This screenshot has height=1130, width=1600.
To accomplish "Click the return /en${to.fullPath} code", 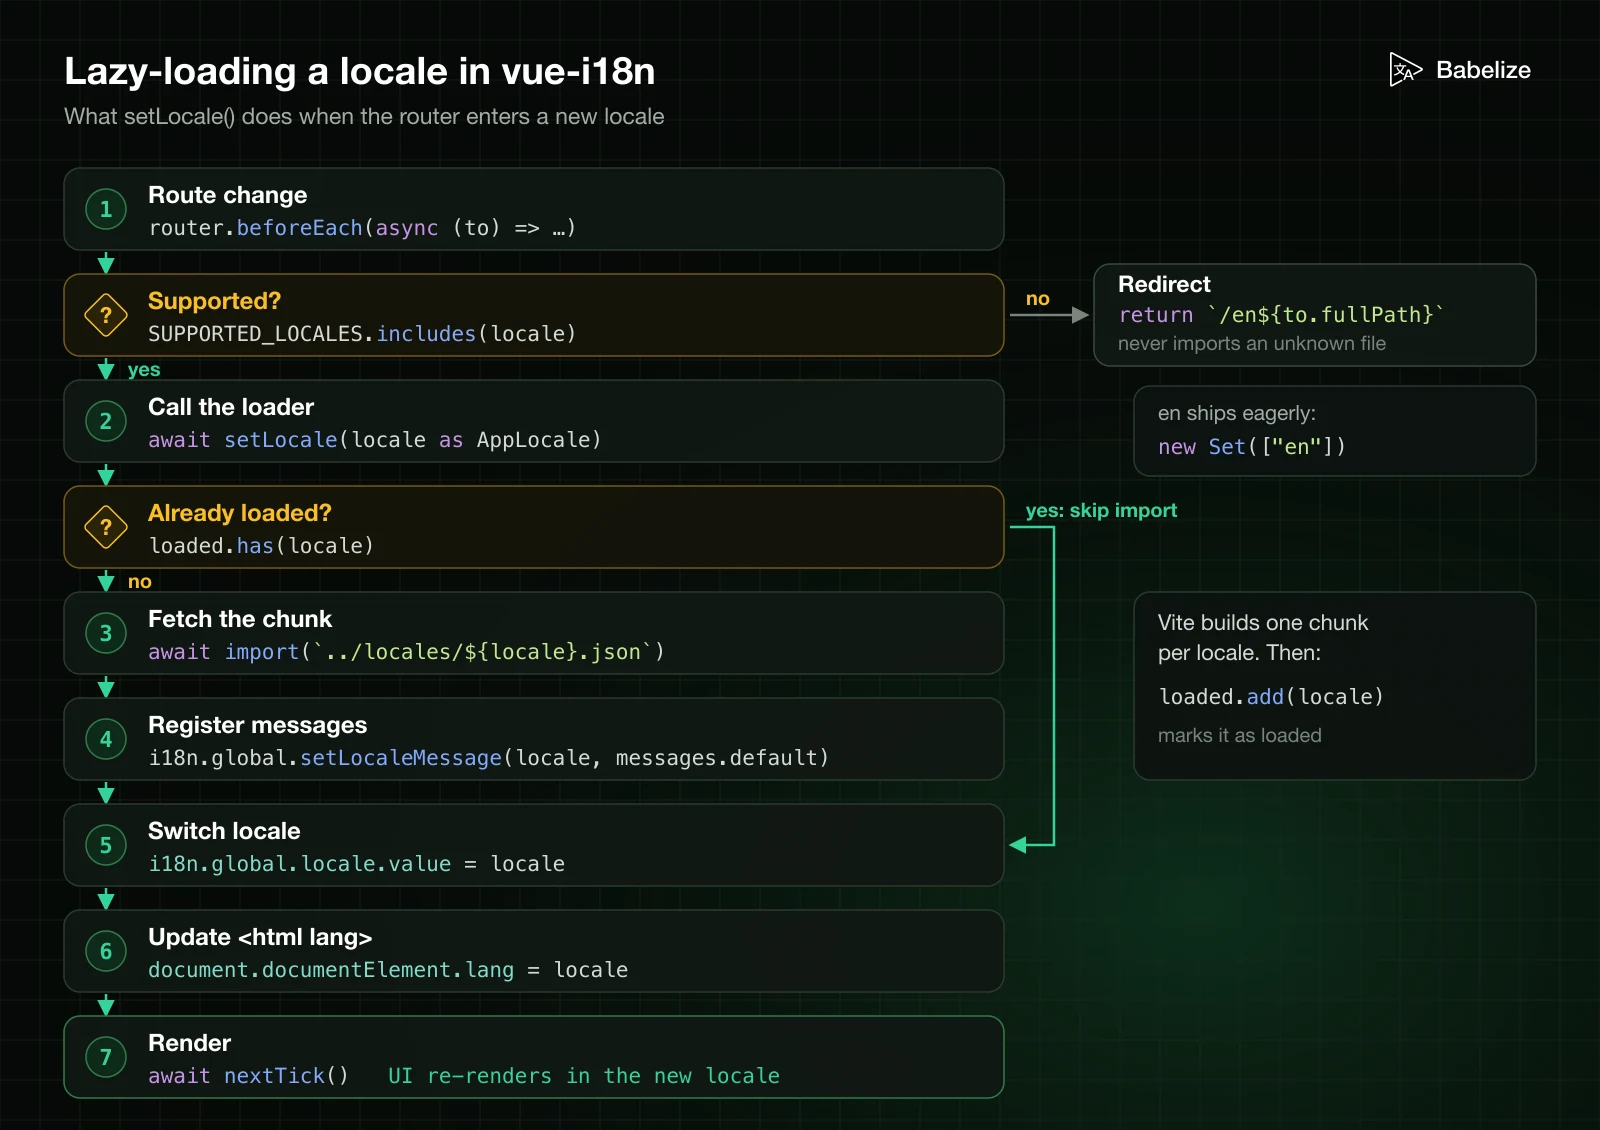I will pos(1281,315).
